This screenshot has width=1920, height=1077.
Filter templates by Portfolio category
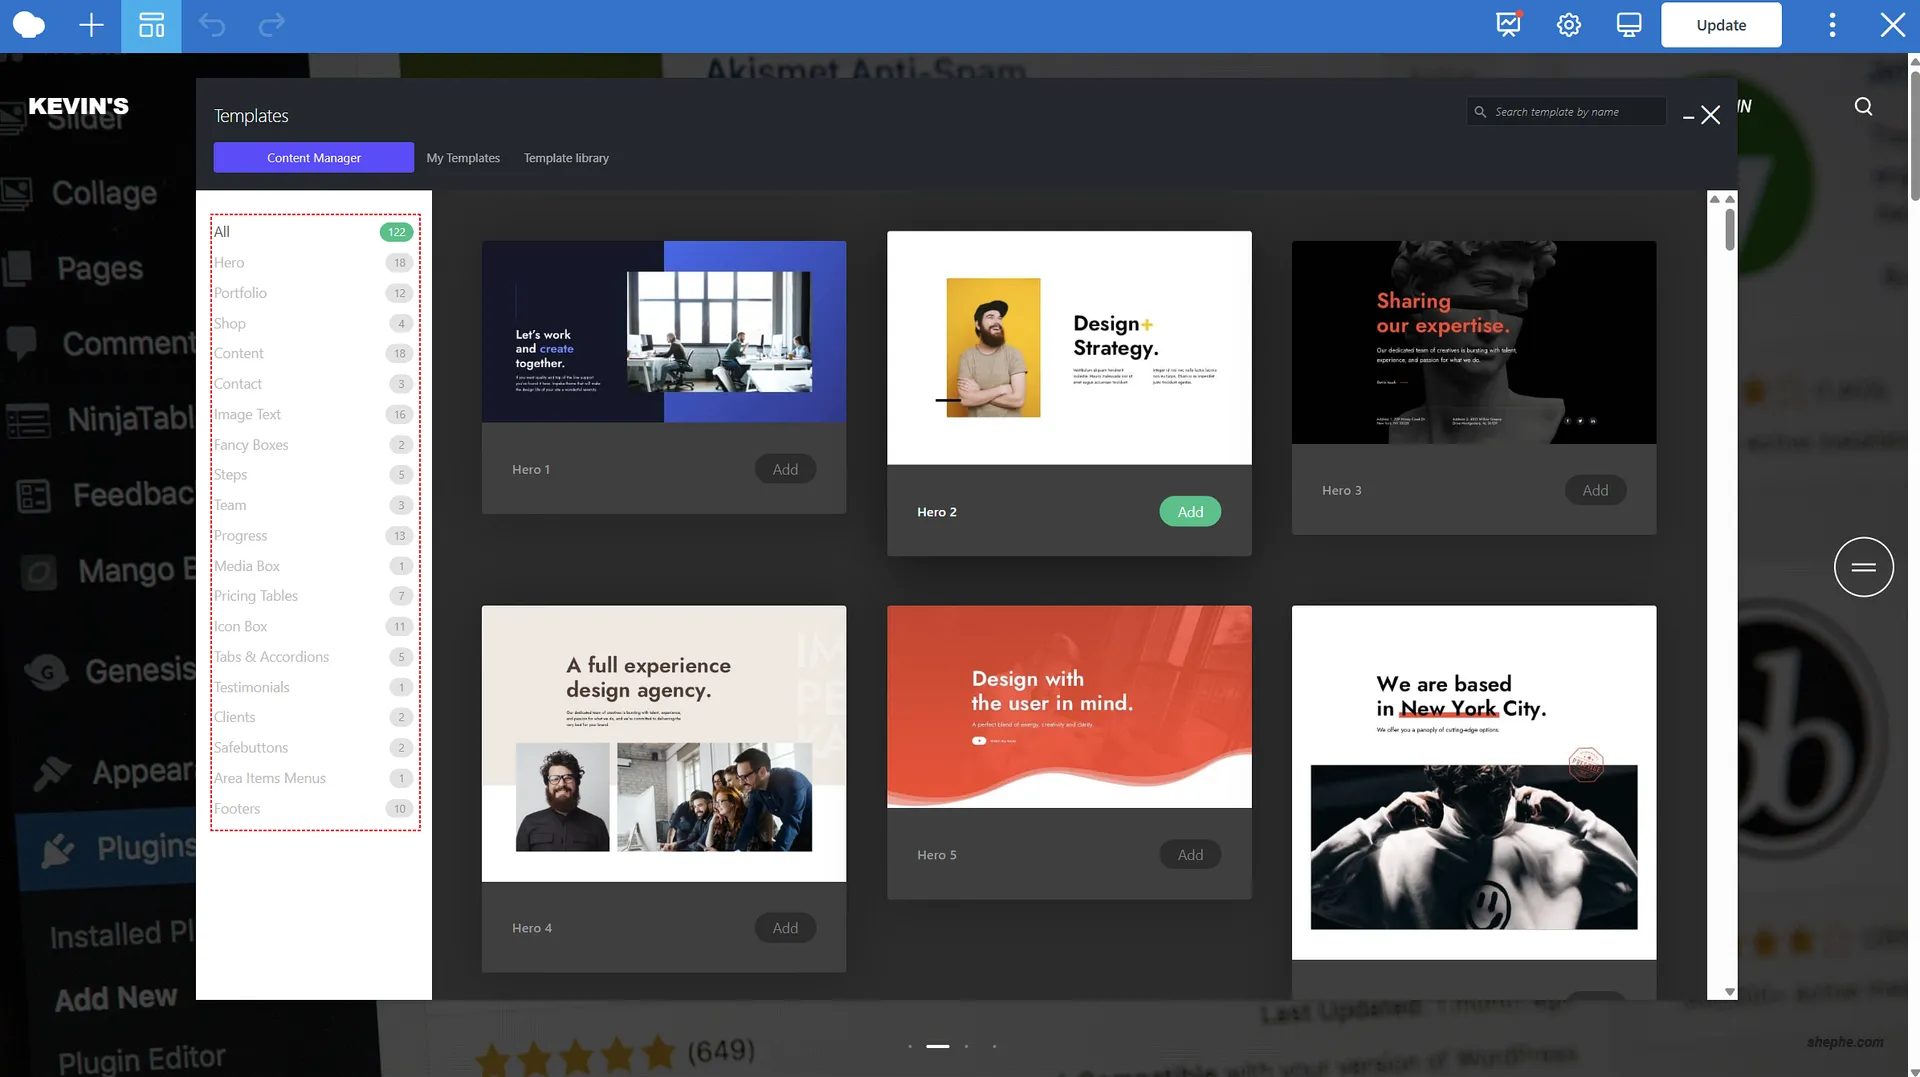241,293
